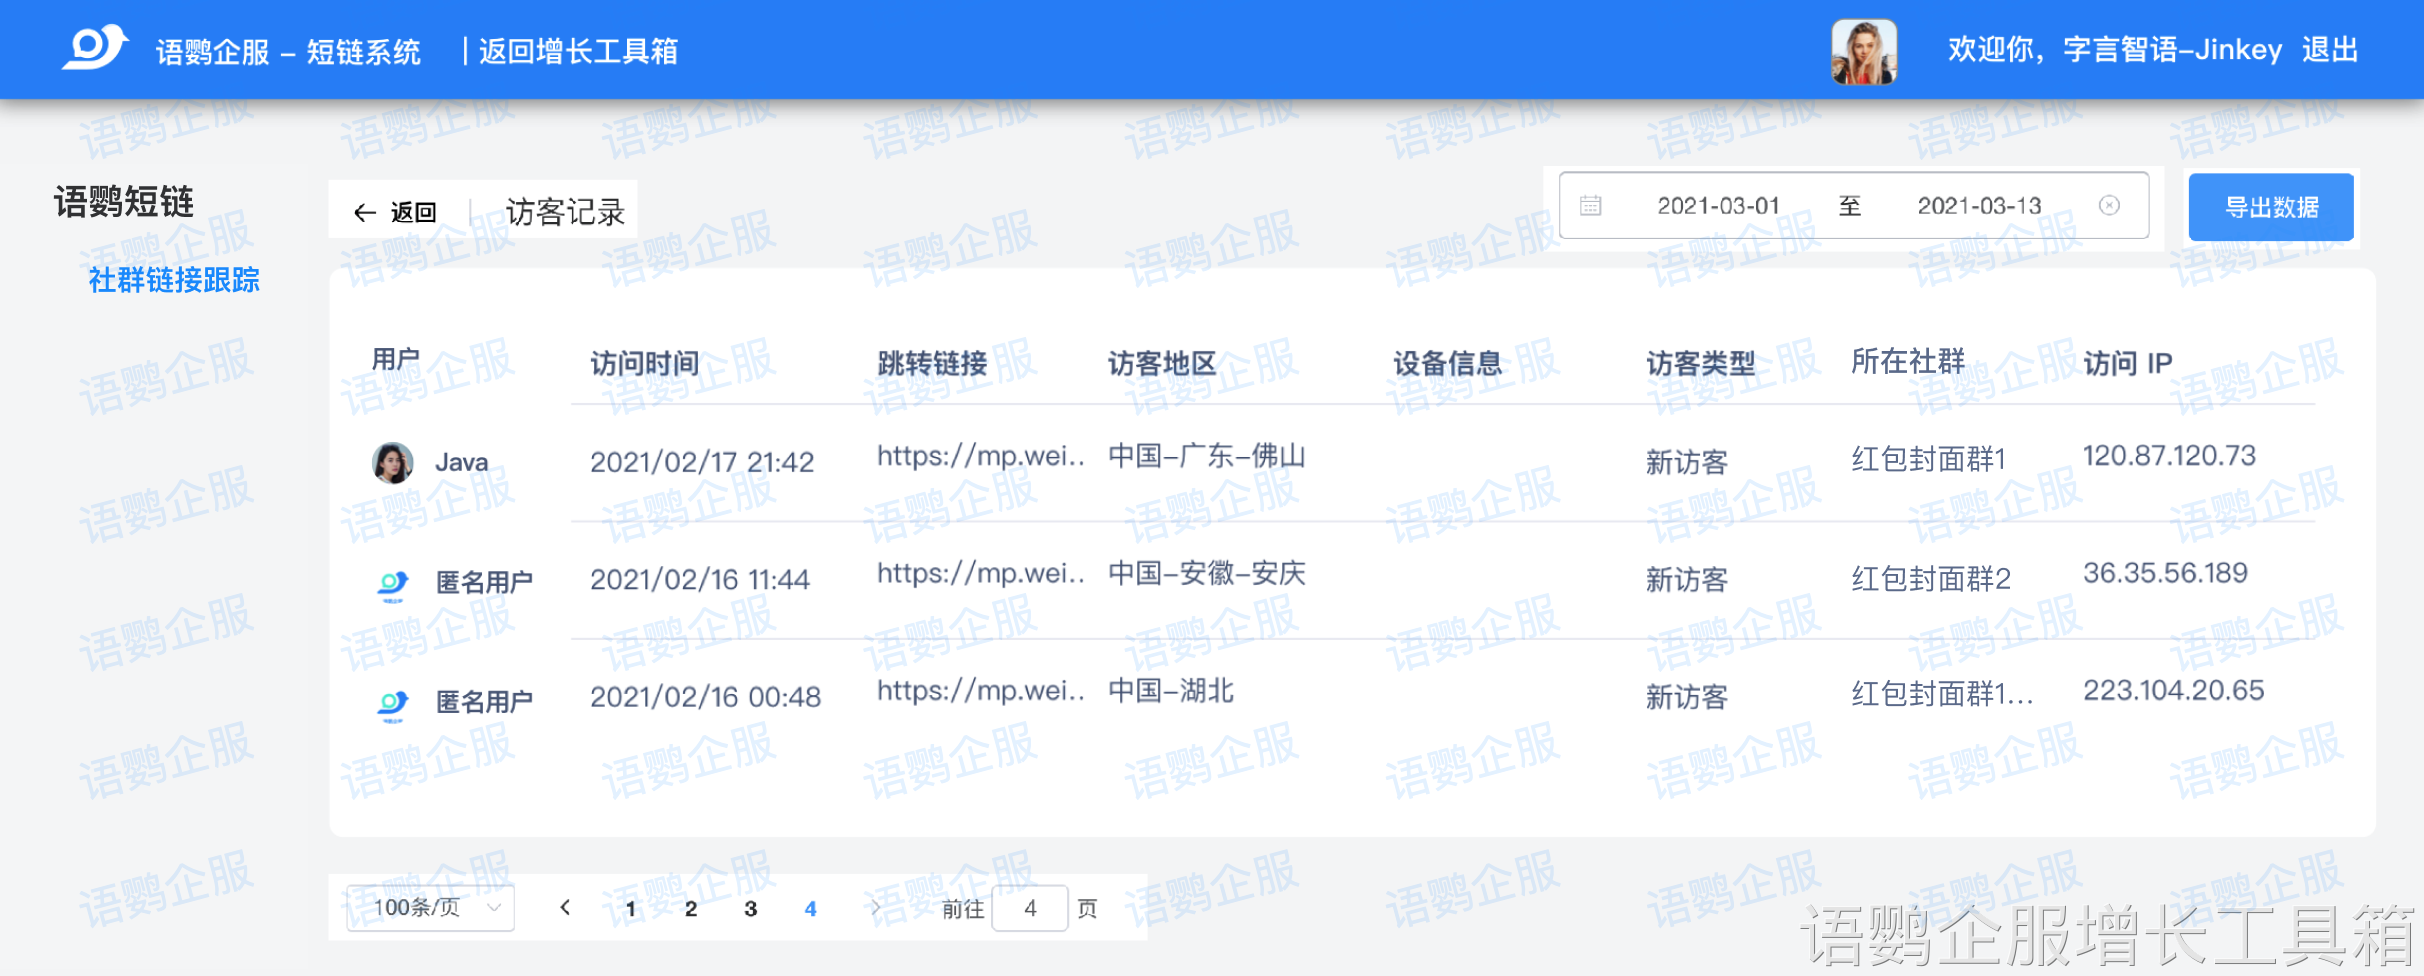Click the third row 匿名用户 bird avatar
This screenshot has height=976, width=2424.
[x=393, y=704]
